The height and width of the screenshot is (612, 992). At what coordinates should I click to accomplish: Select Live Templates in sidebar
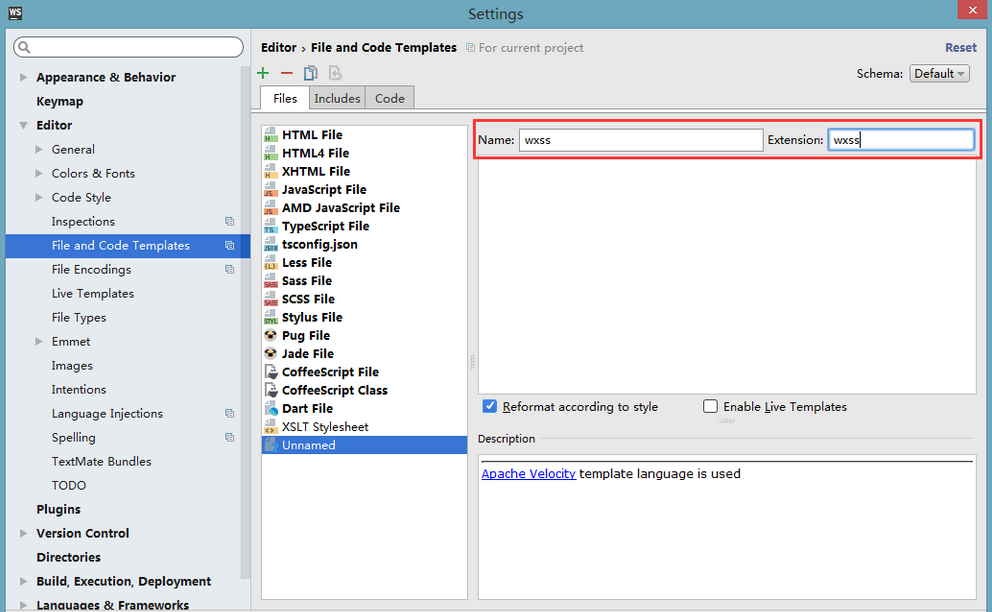92,294
